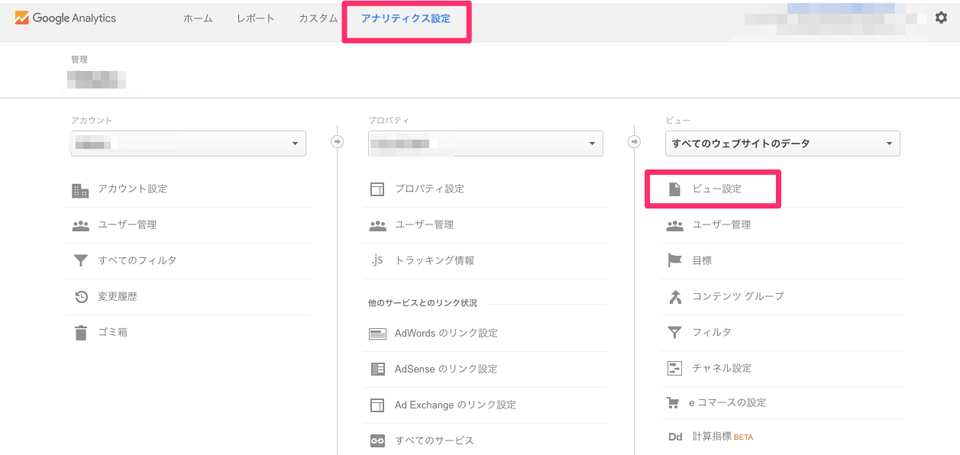Open プロパティ設定 link
The height and width of the screenshot is (455, 960).
coord(429,189)
